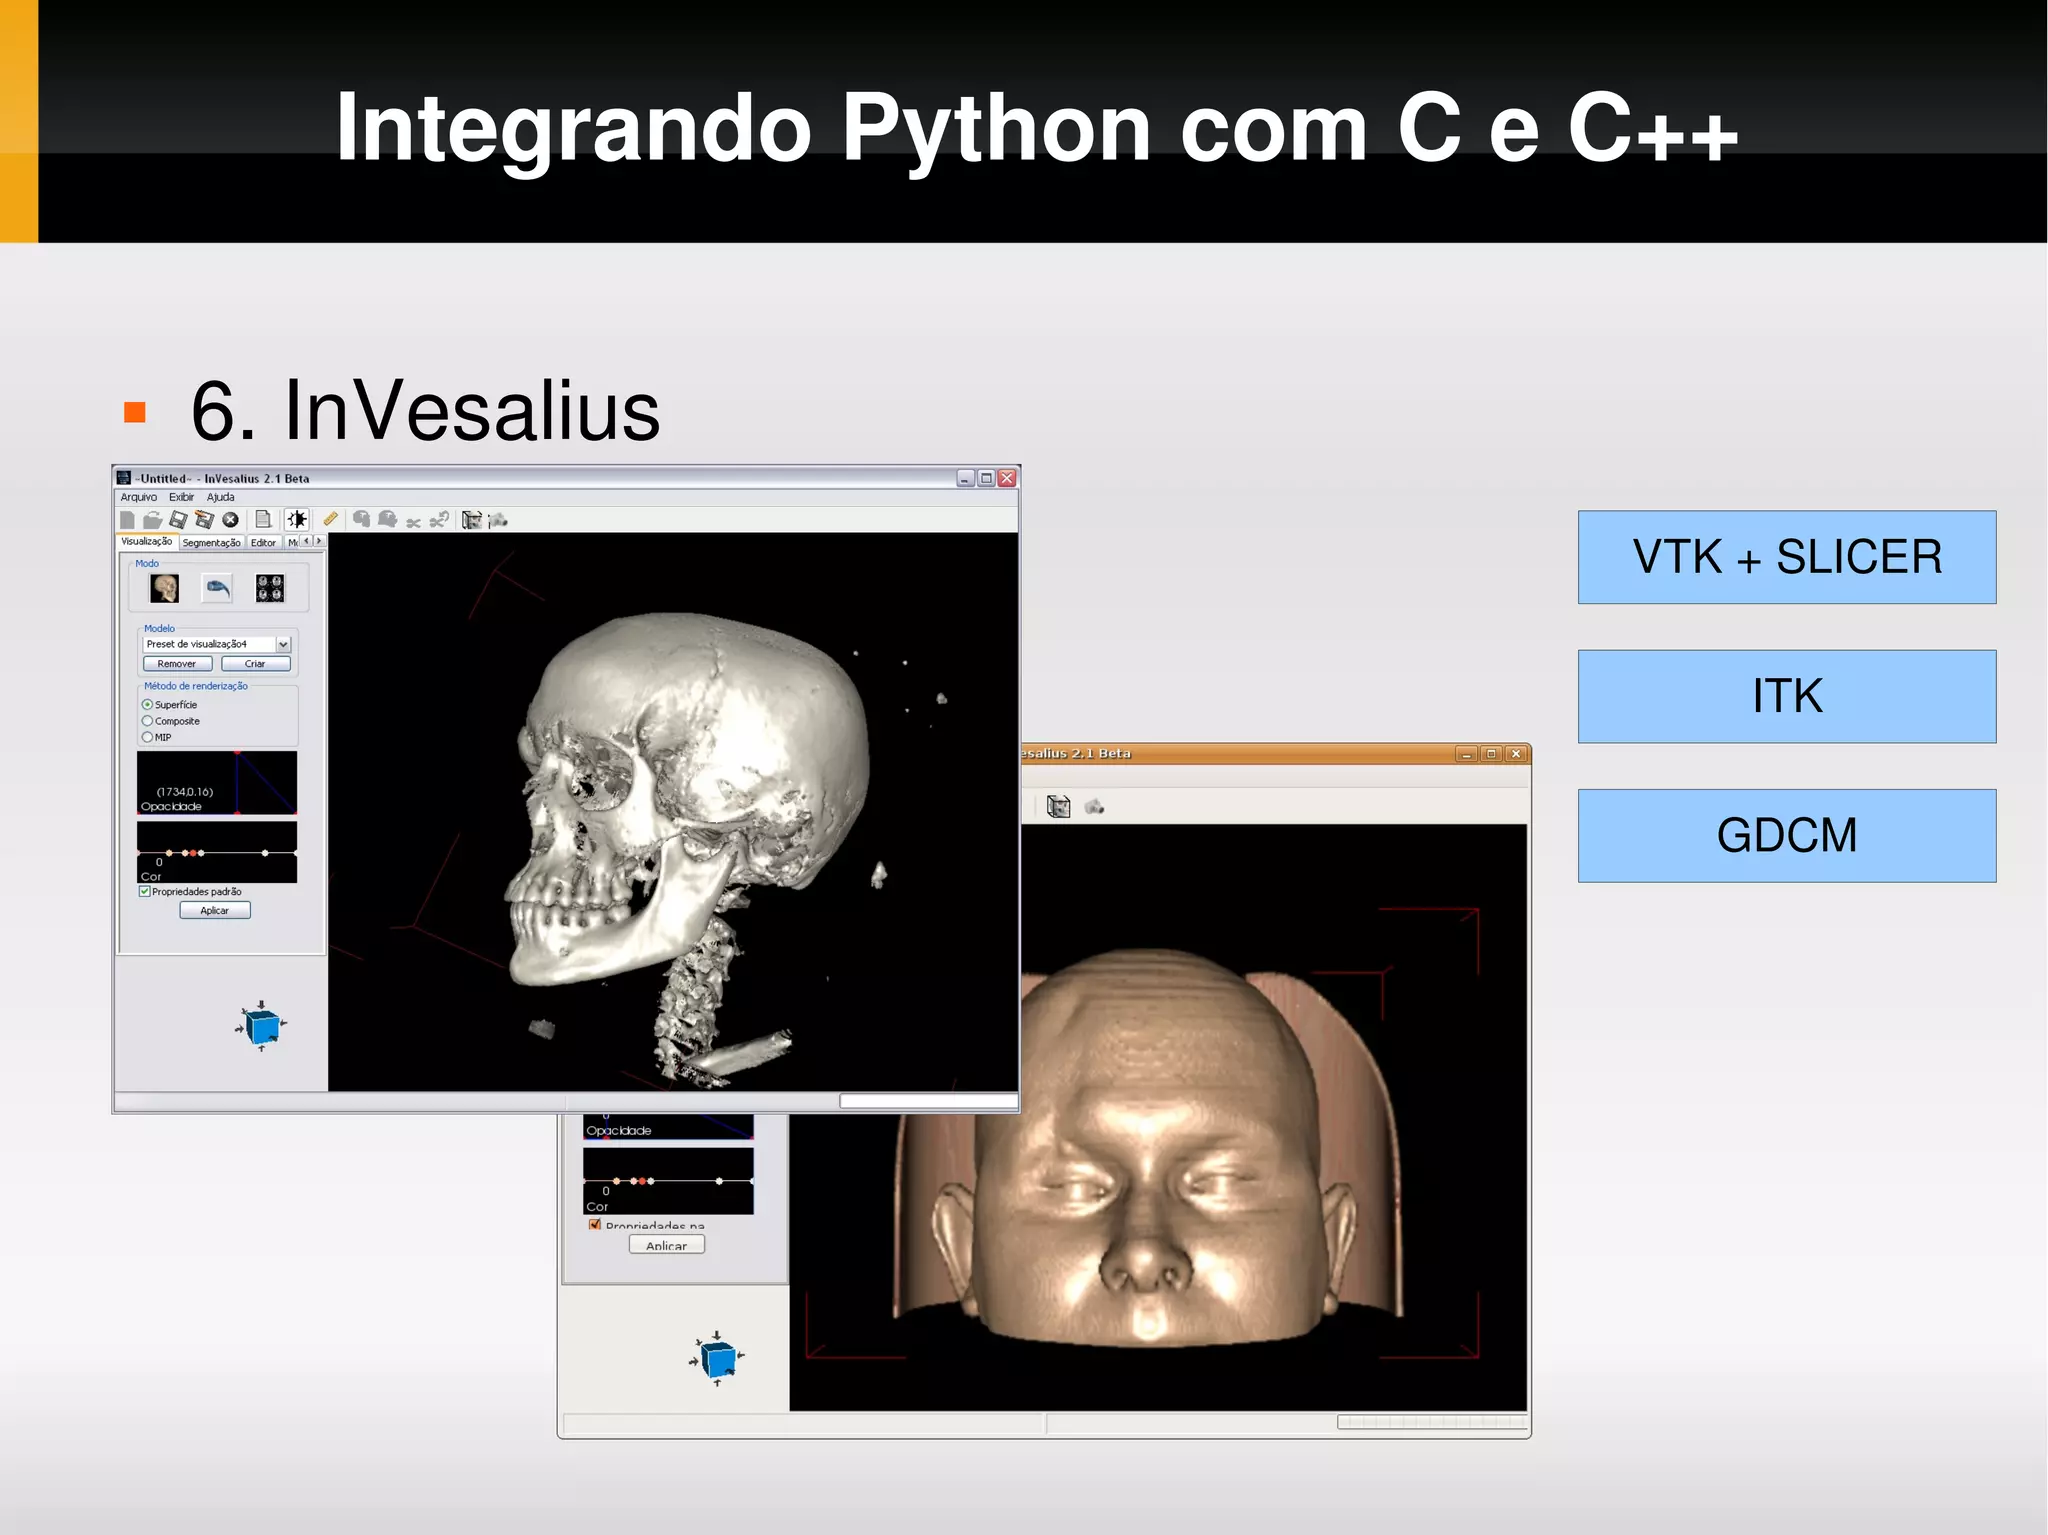
Task: Click the blue orientation cube in the back window
Action: [717, 1359]
